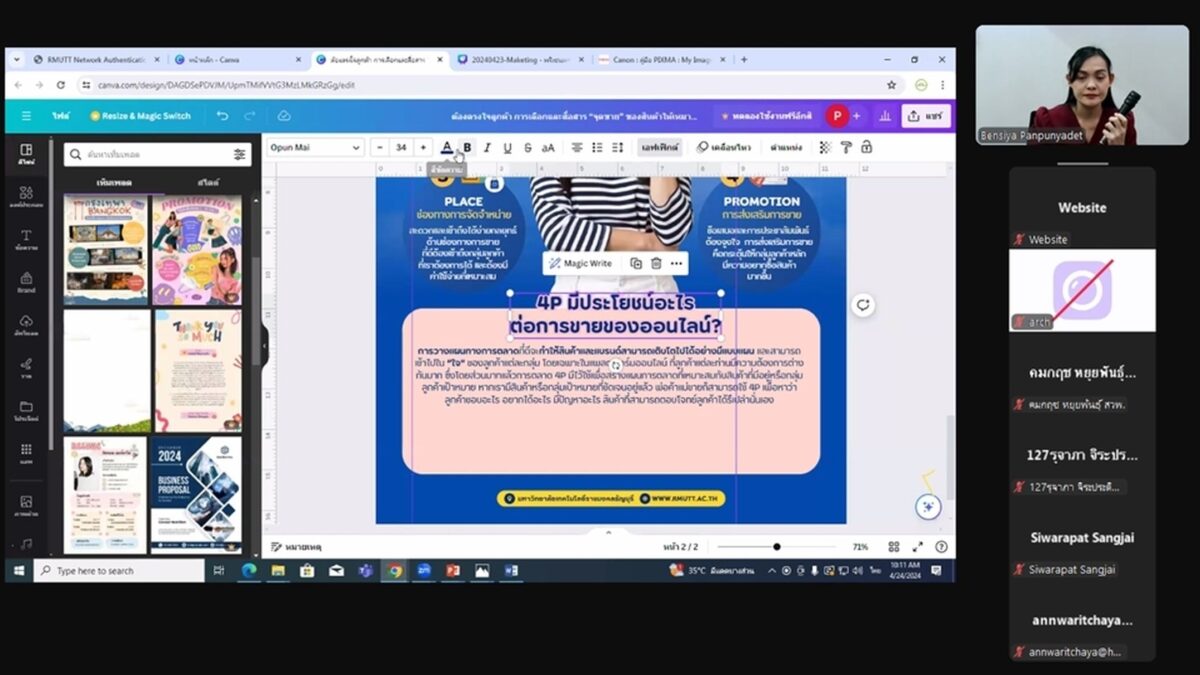Toggle strikethrough formatting
This screenshot has width=1200, height=675.
[527, 147]
